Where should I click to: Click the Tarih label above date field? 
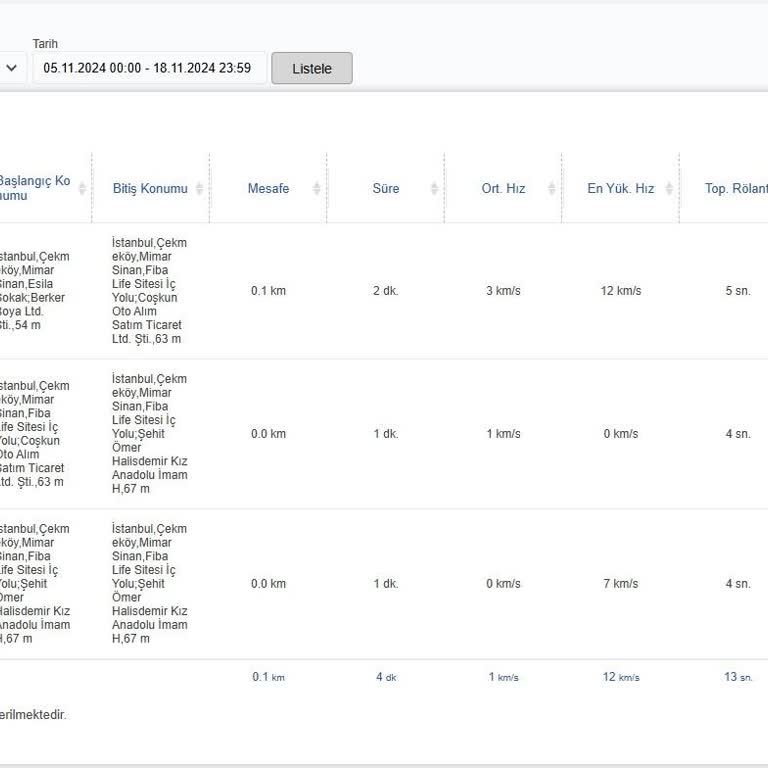click(45, 44)
